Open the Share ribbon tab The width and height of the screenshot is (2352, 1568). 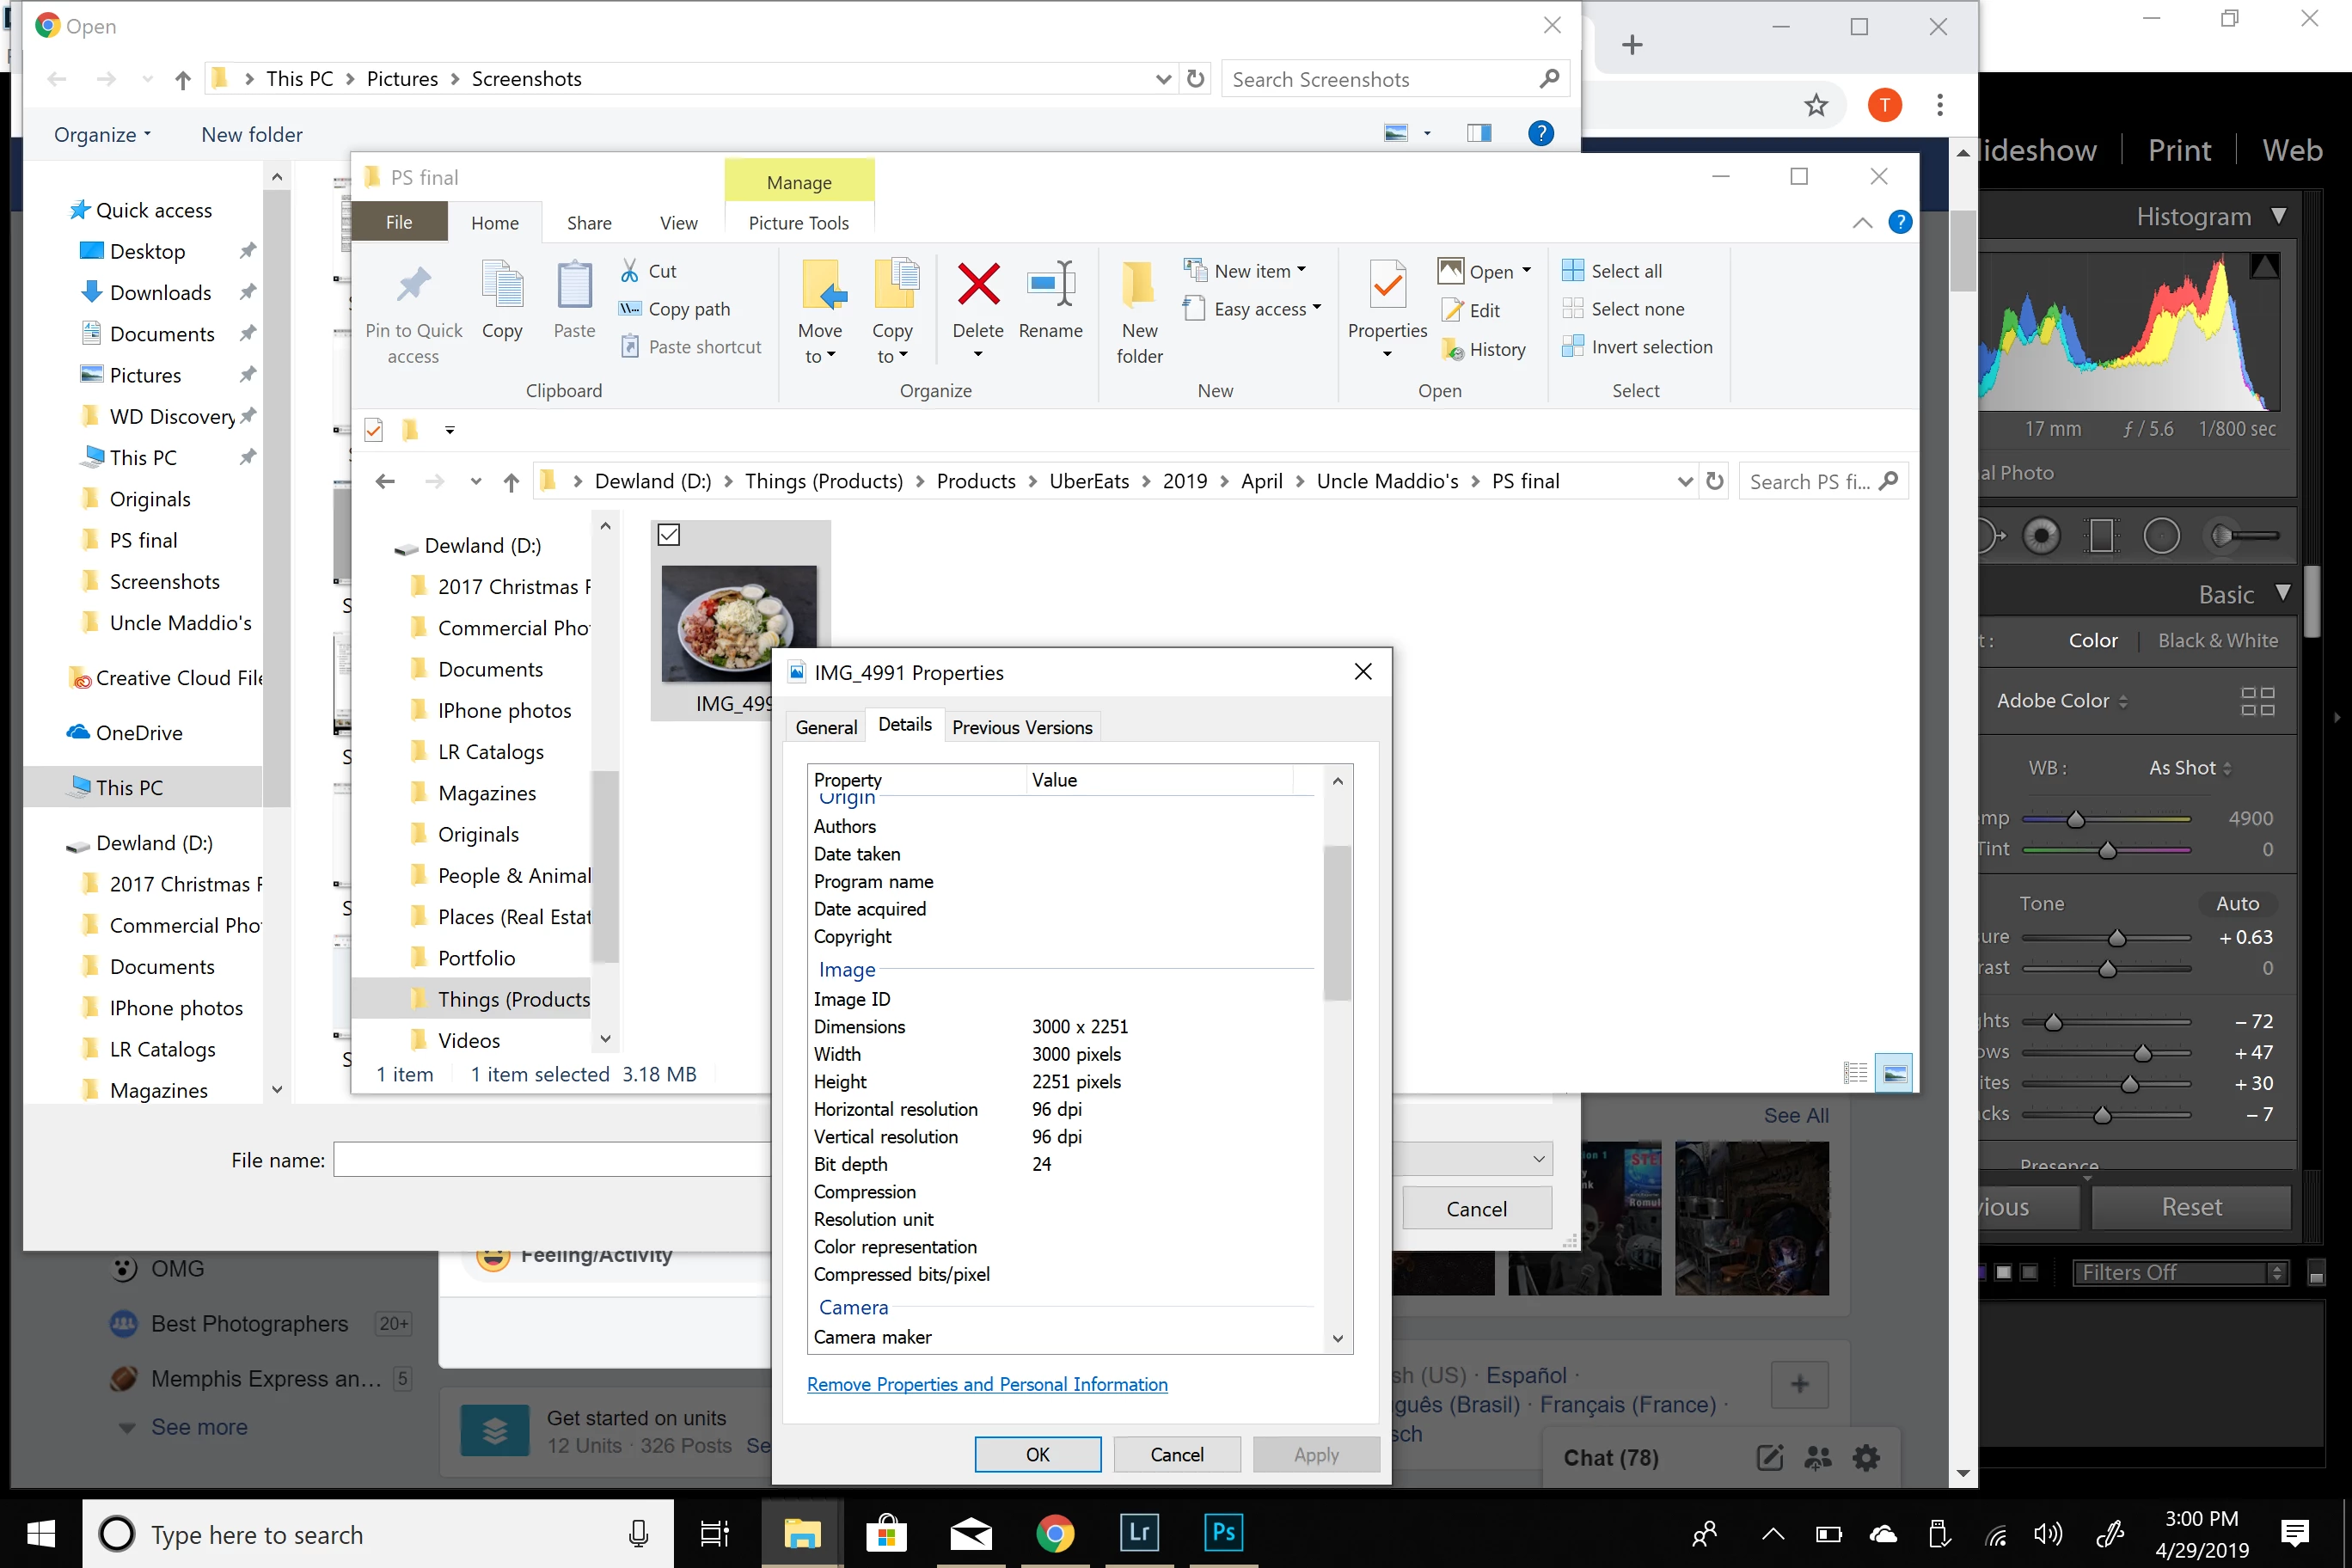[589, 223]
